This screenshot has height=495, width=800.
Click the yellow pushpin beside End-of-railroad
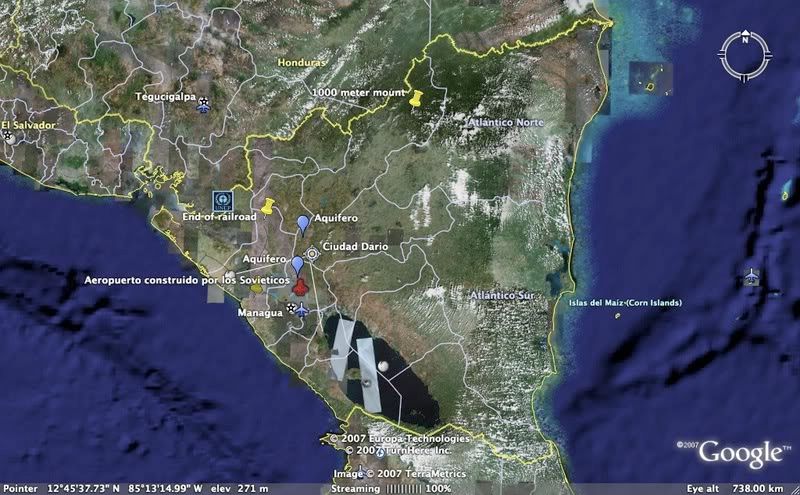tap(267, 205)
